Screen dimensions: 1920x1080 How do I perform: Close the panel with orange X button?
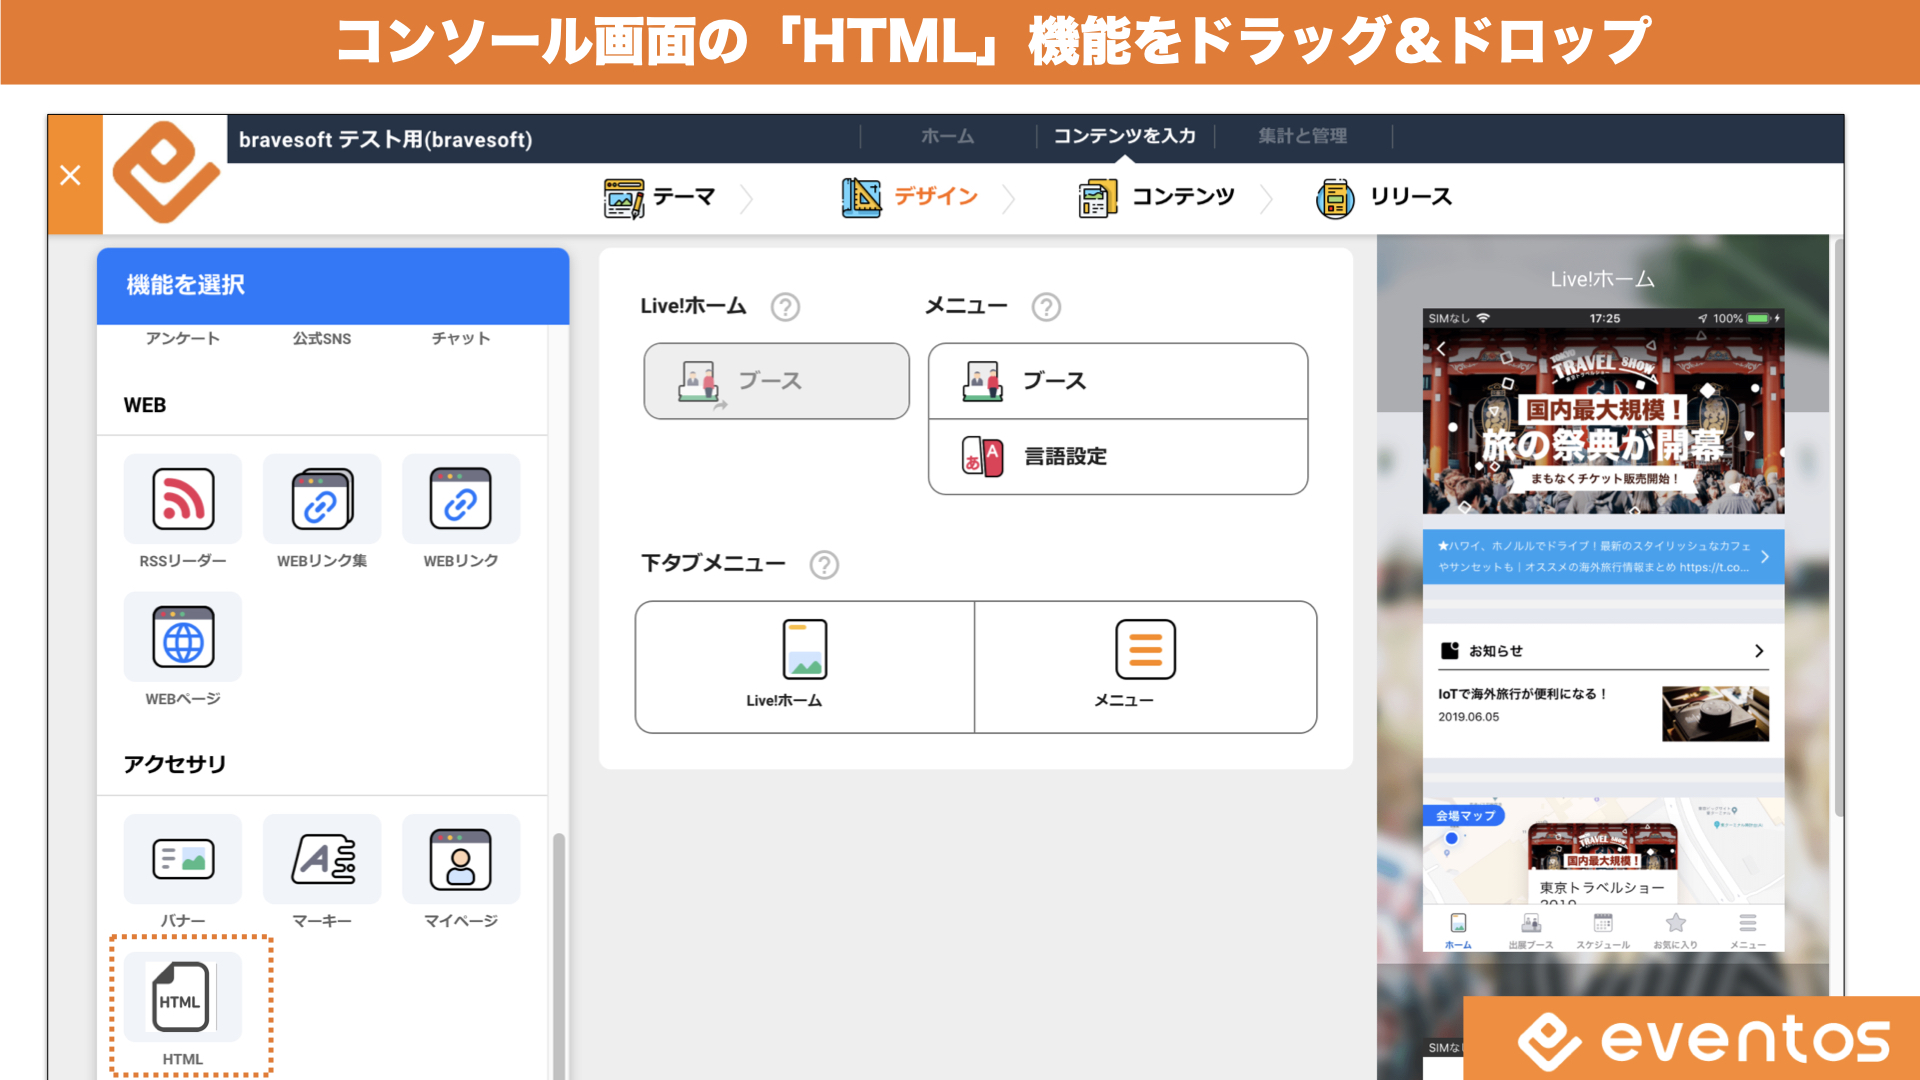point(71,176)
